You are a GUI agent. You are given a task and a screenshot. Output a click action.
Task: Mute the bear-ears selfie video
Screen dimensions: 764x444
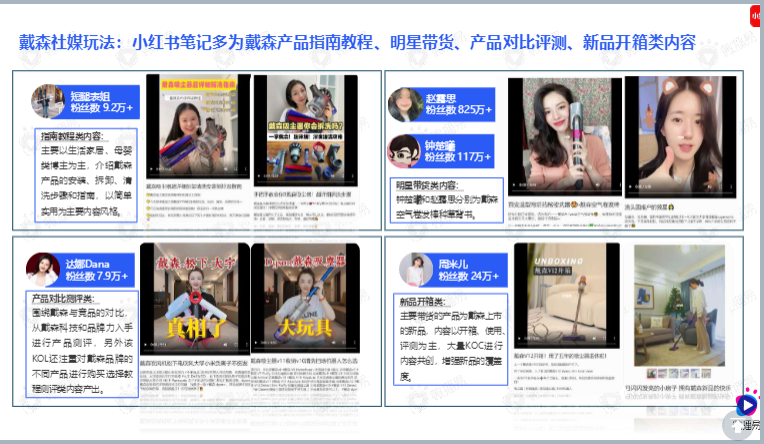pyautogui.click(x=710, y=187)
